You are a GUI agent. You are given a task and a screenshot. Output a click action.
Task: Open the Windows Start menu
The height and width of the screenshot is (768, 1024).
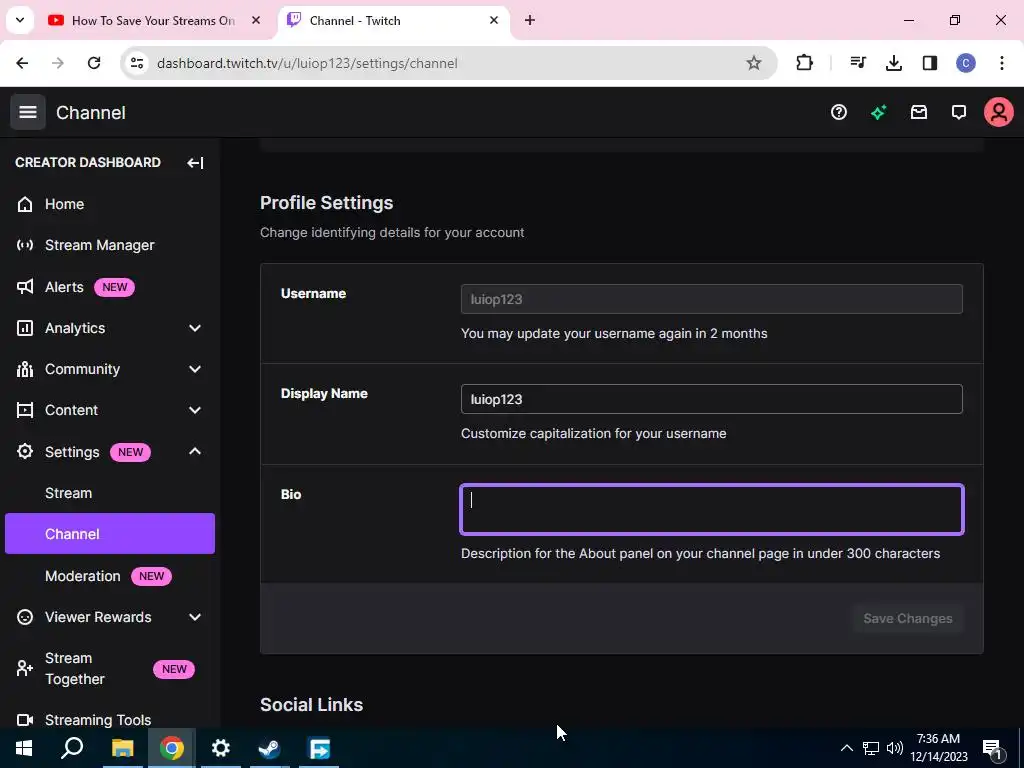pyautogui.click(x=24, y=748)
